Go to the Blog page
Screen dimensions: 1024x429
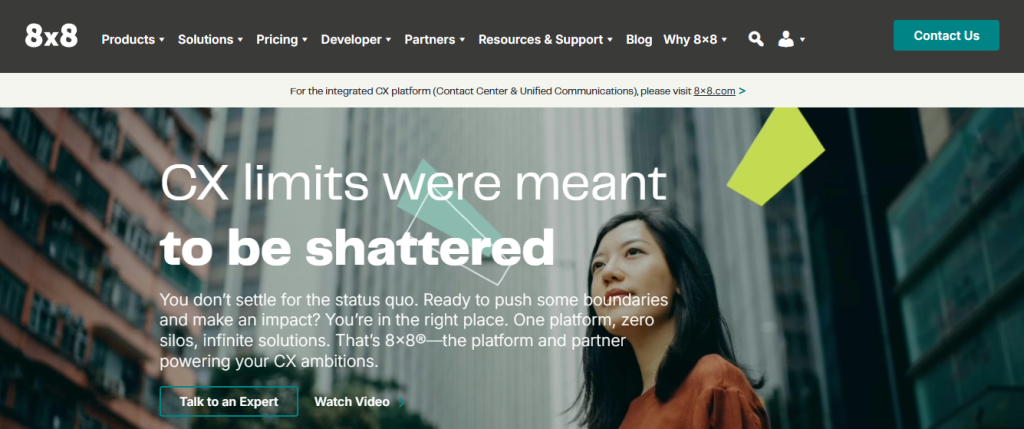[x=639, y=39]
